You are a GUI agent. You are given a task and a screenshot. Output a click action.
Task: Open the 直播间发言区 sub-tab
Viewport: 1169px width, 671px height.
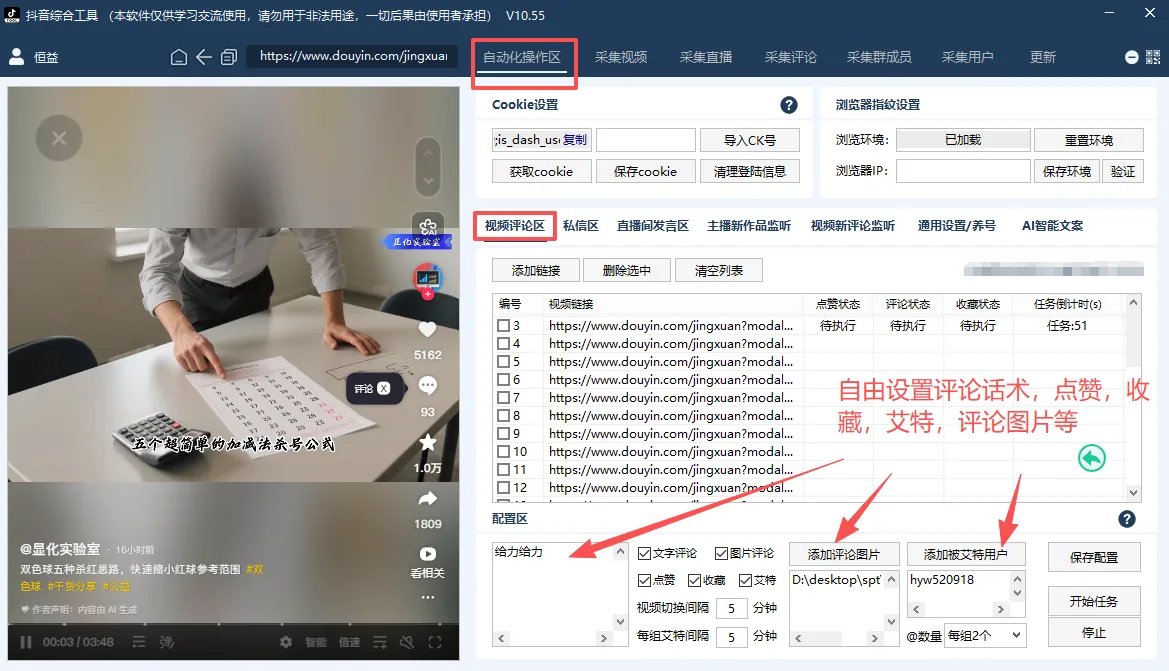(652, 226)
